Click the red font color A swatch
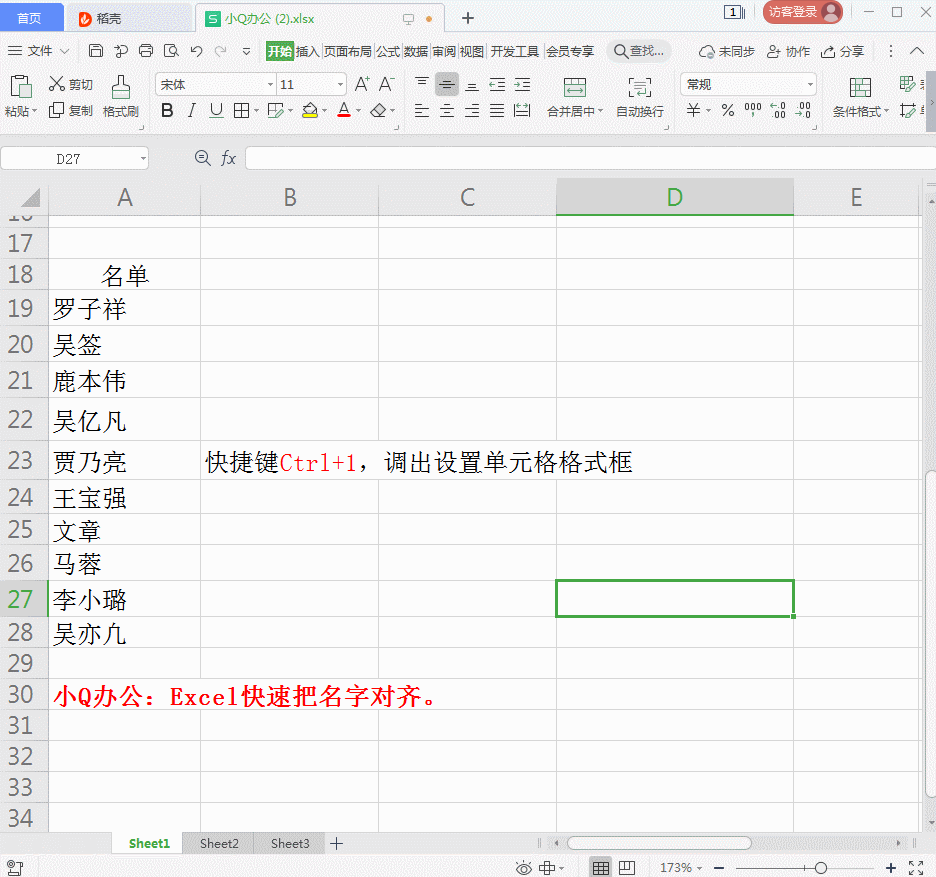This screenshot has height=877, width=936. 344,110
